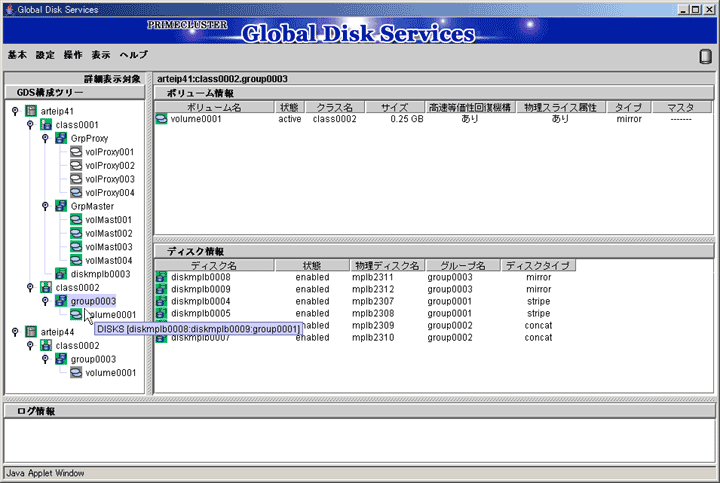Click inside the ログ情報 log area
Viewport: 720px width, 483px height.
click(x=359, y=440)
